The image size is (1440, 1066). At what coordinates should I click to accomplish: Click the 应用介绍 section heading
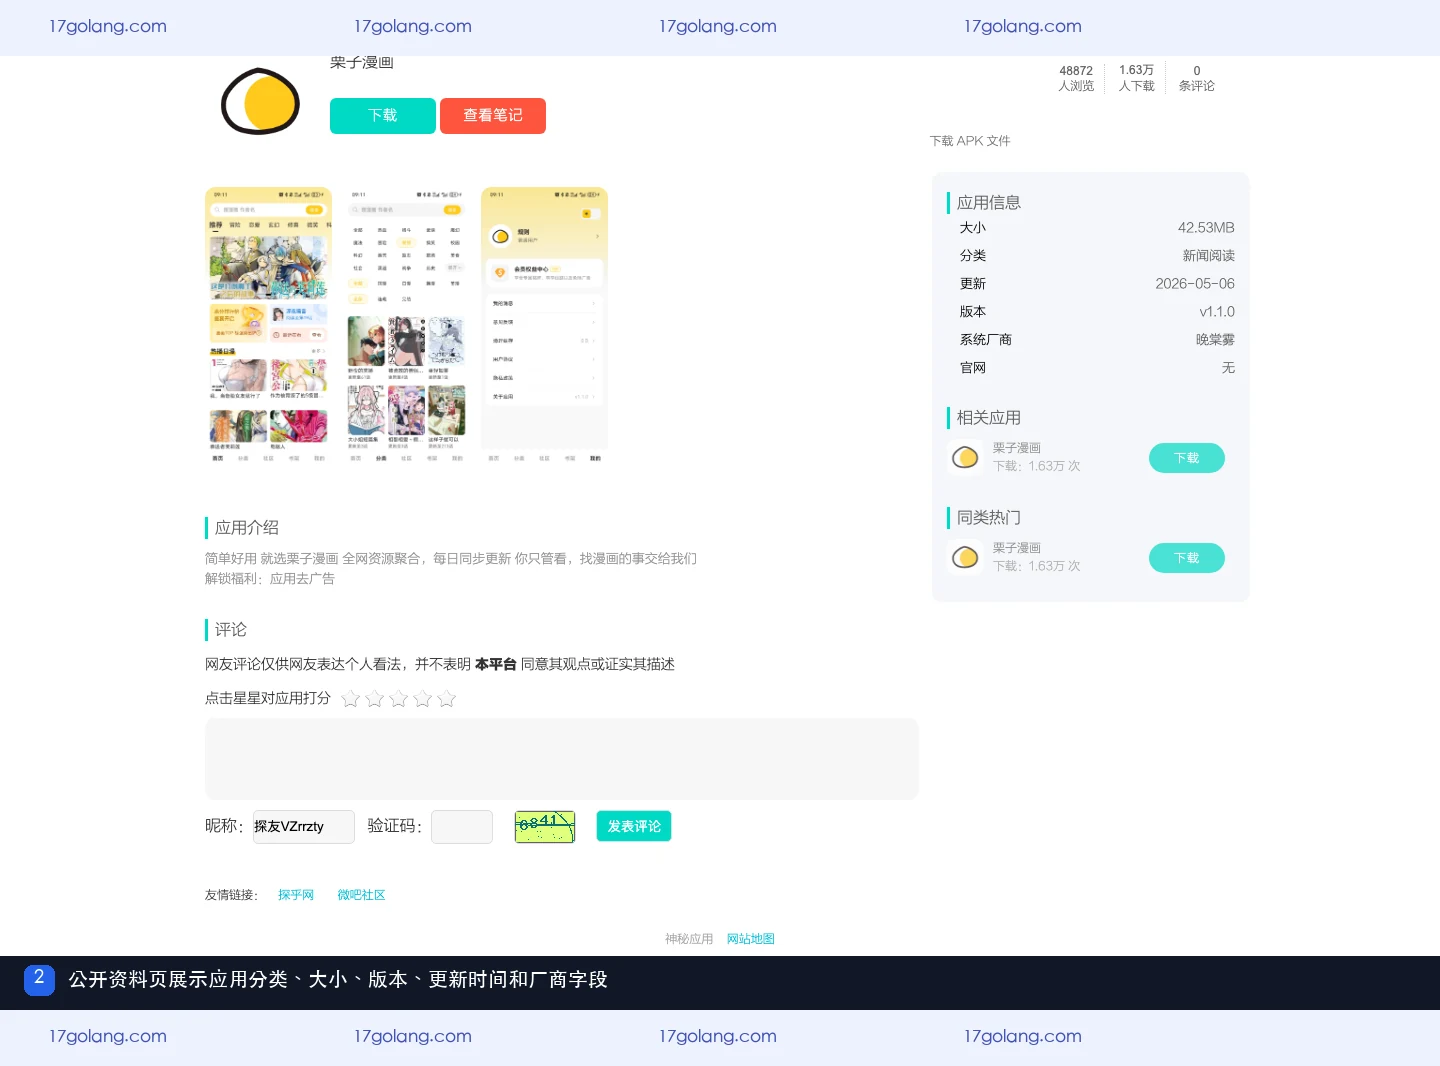click(x=247, y=528)
